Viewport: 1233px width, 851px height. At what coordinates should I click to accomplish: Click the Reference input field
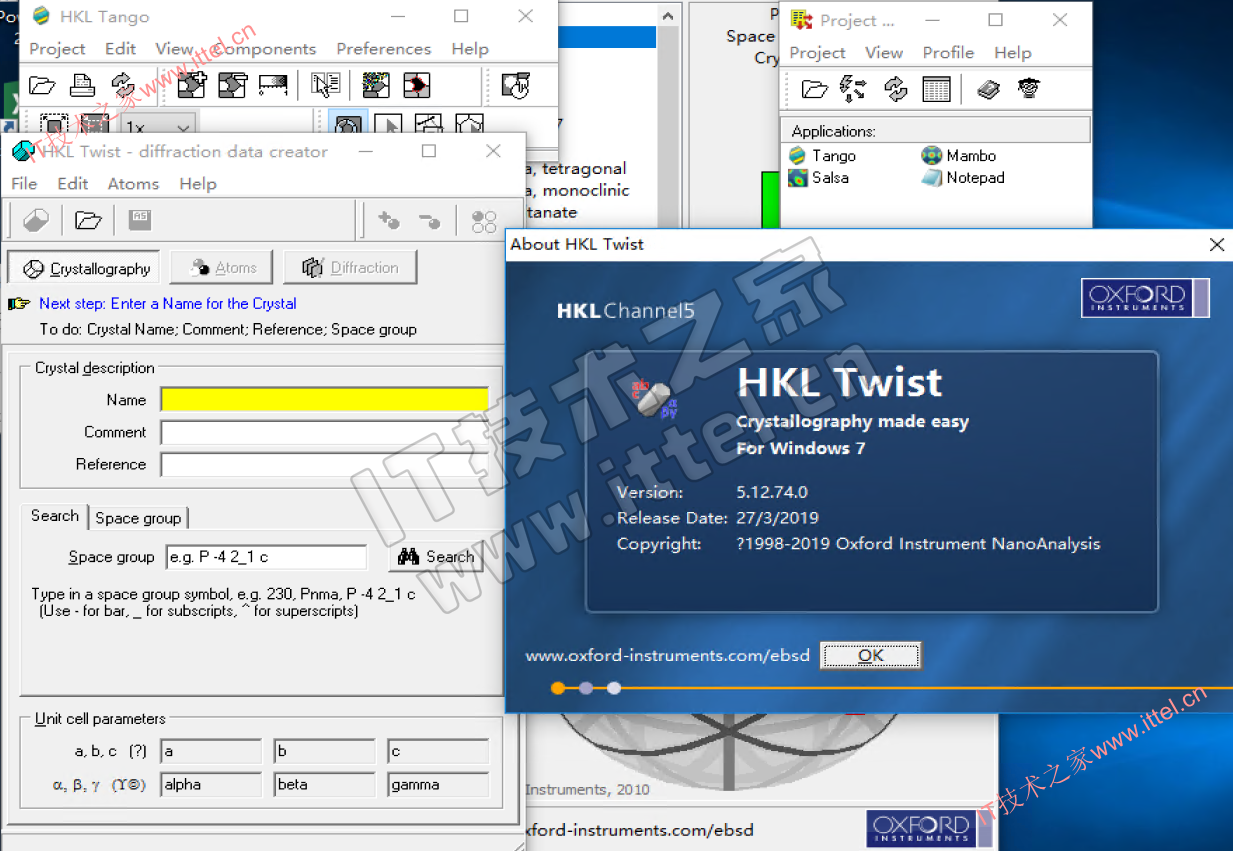324,464
